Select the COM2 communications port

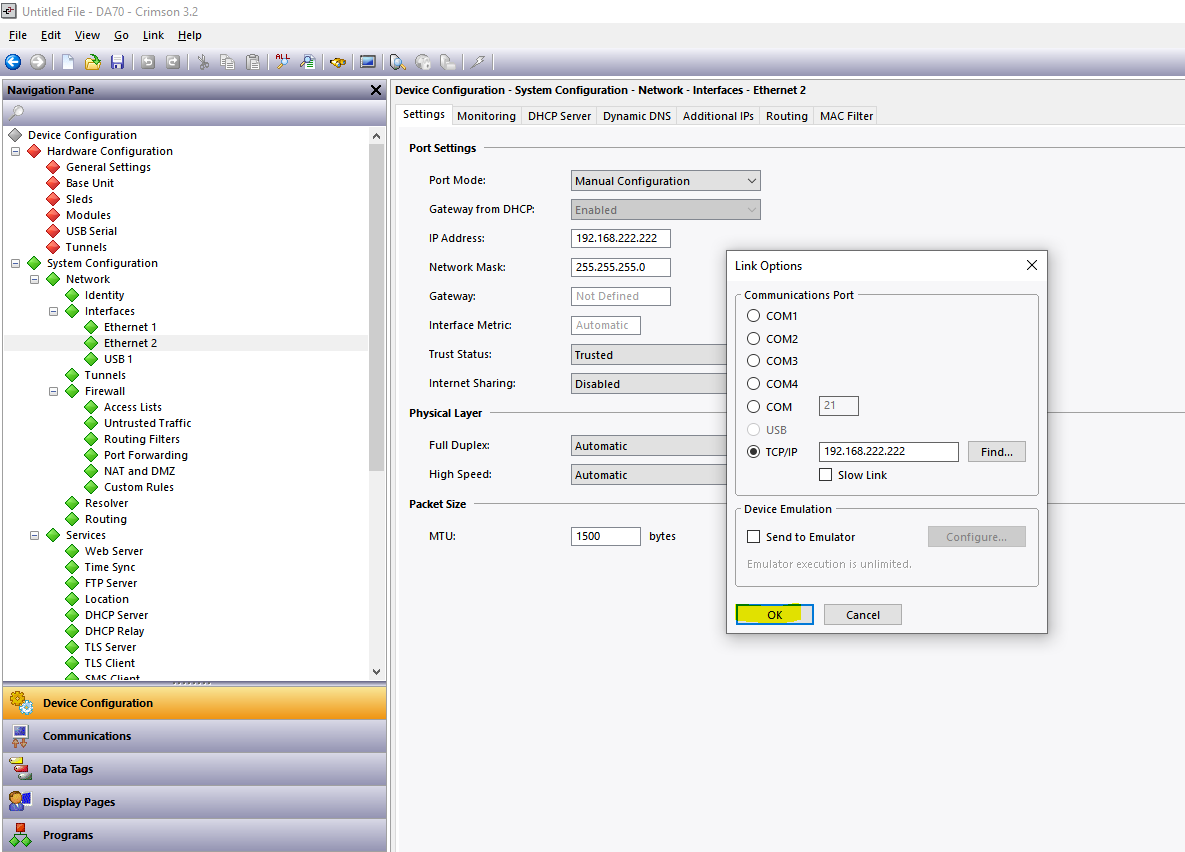753,339
